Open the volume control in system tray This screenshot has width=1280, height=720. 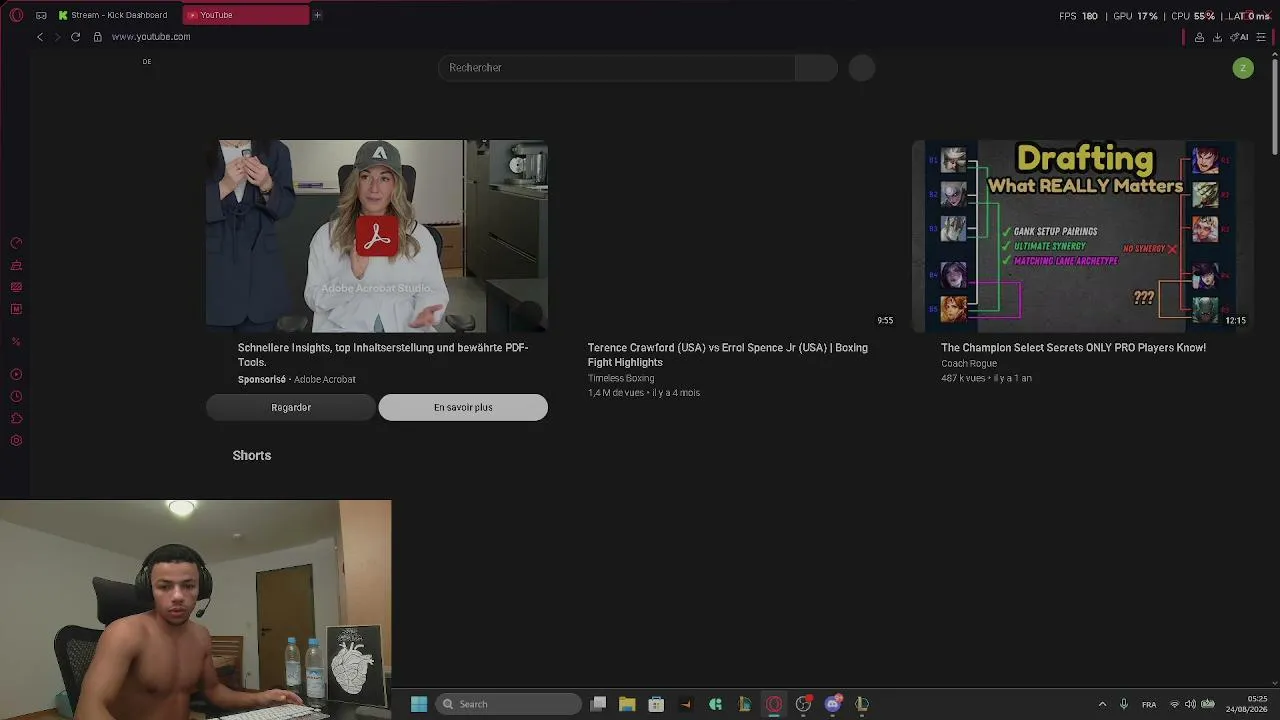pos(1190,704)
